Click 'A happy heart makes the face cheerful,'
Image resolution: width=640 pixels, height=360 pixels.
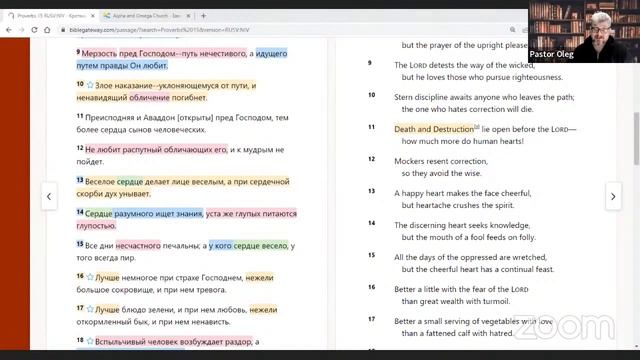[x=463, y=193]
